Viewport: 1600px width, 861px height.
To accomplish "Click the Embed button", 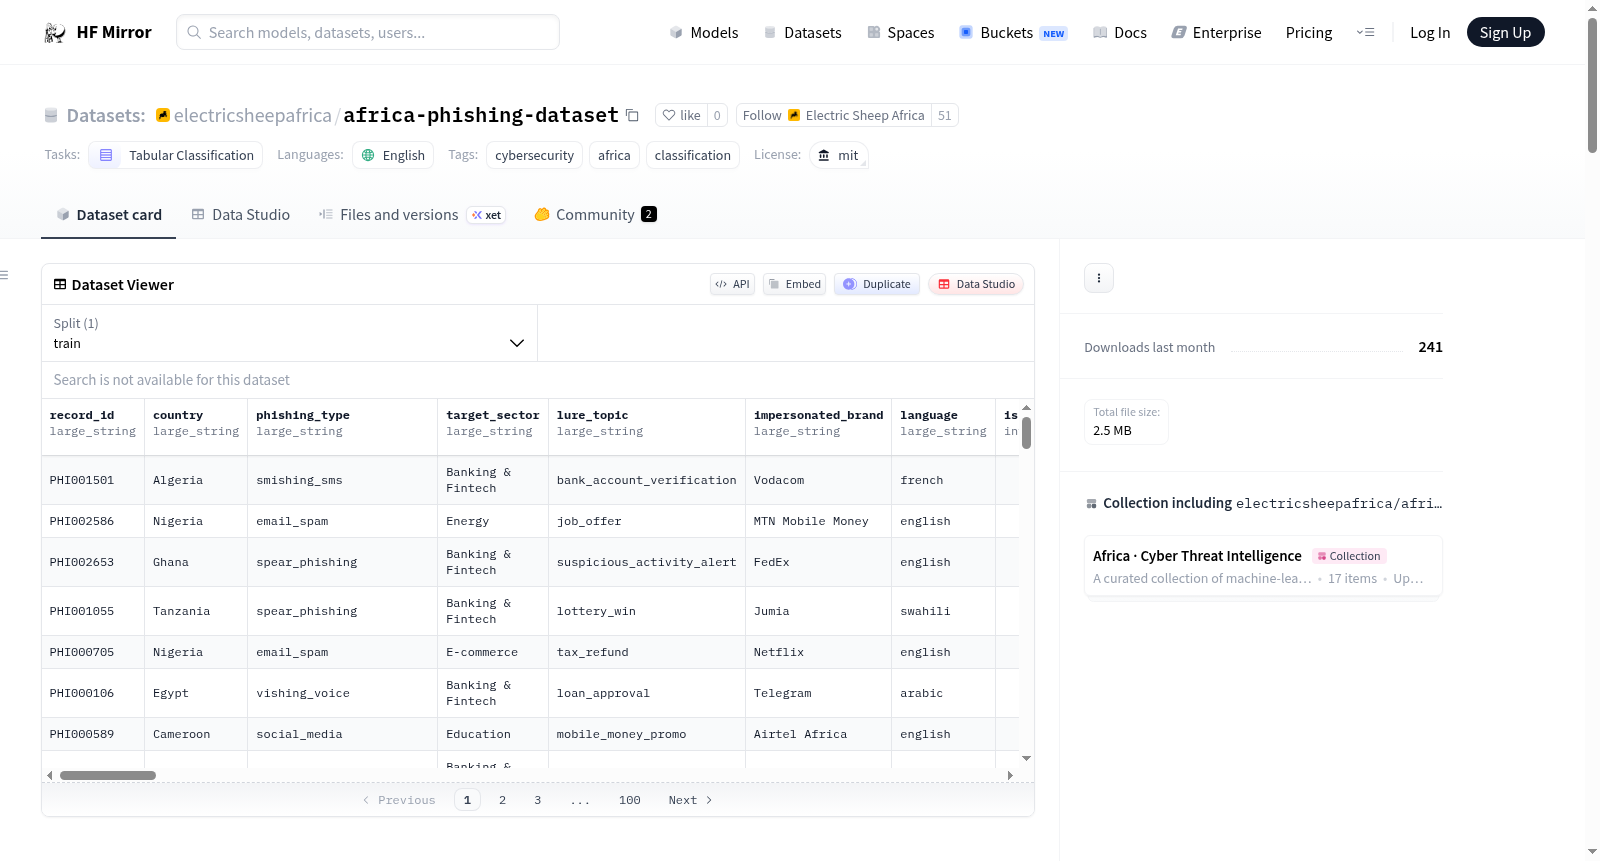I will tap(795, 284).
